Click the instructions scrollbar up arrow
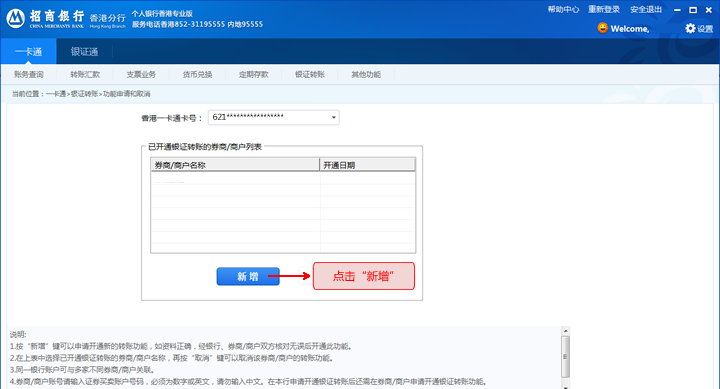The height and width of the screenshot is (389, 720). pos(566,331)
